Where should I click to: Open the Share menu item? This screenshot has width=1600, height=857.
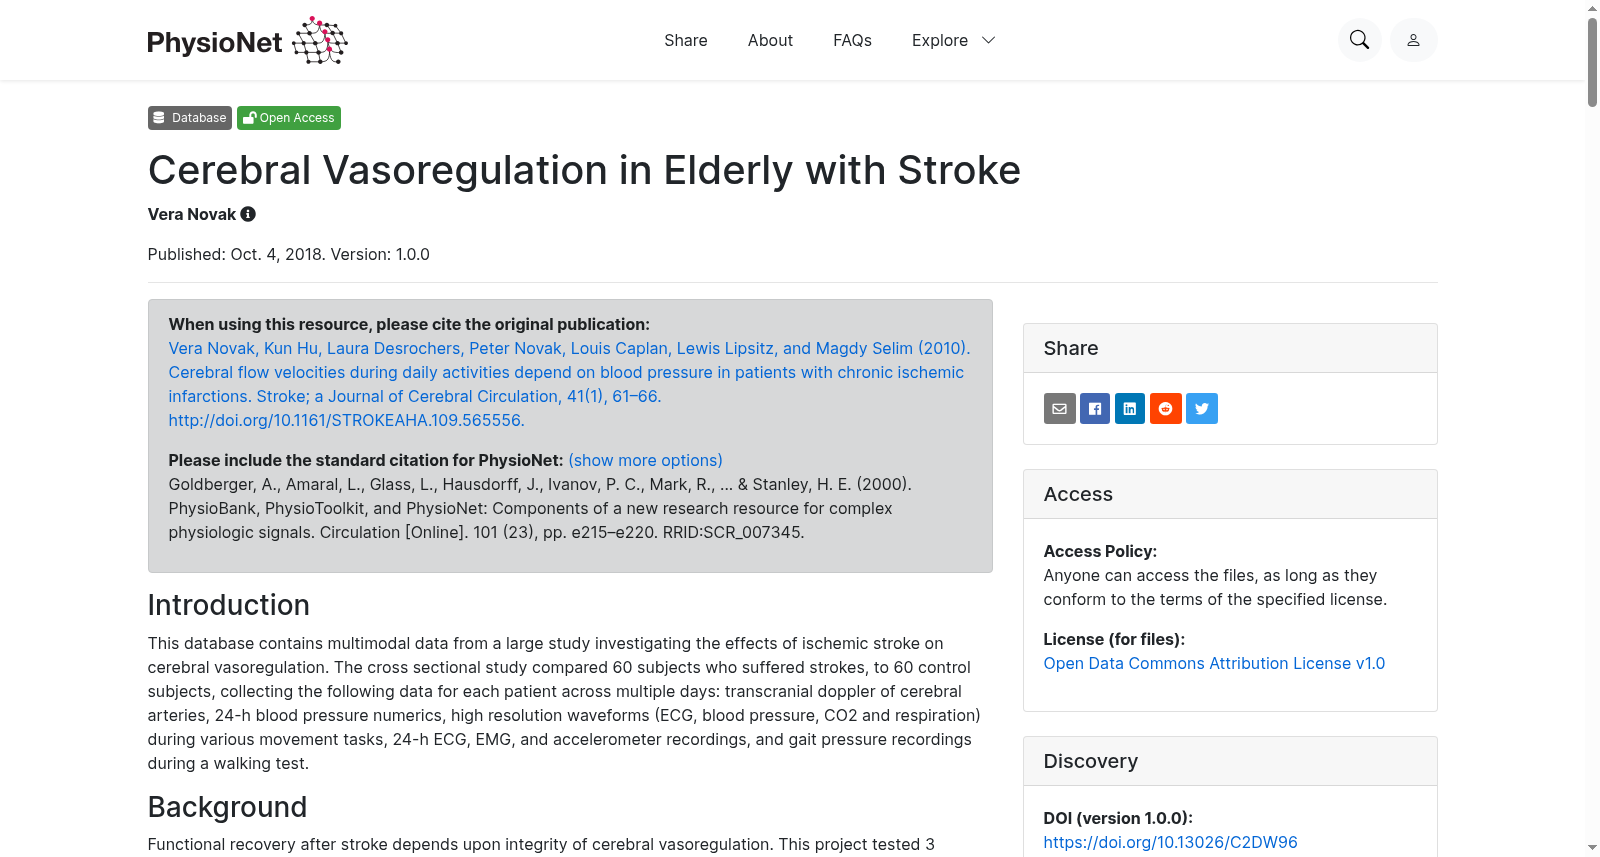(x=686, y=40)
